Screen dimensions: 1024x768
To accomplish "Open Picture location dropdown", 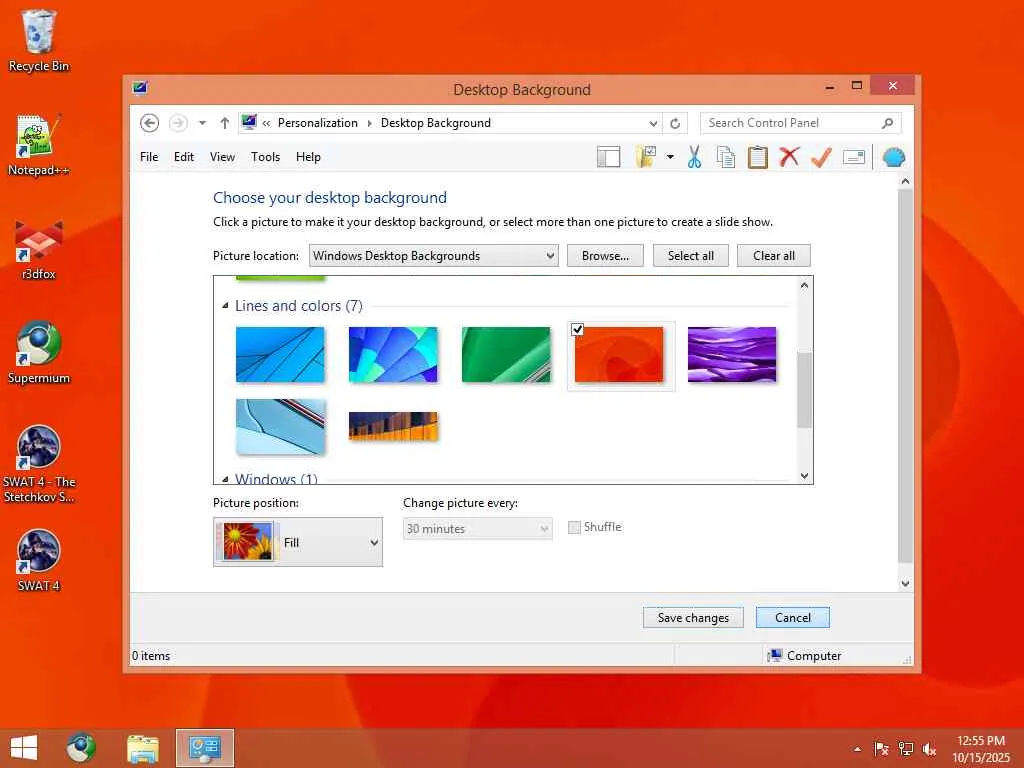I will pos(434,255).
